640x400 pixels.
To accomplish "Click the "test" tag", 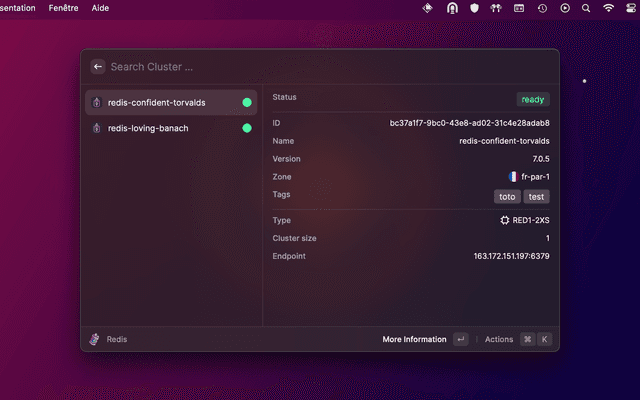I will pos(537,197).
